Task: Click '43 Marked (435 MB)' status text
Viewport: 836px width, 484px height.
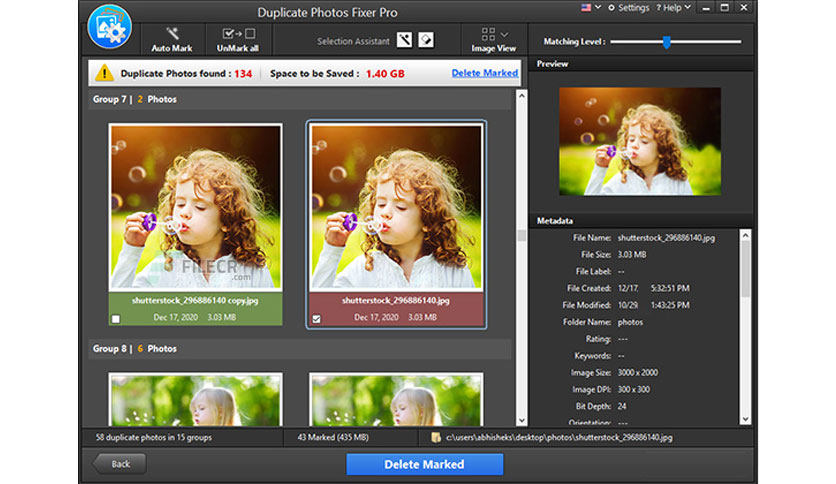Action: pyautogui.click(x=333, y=438)
